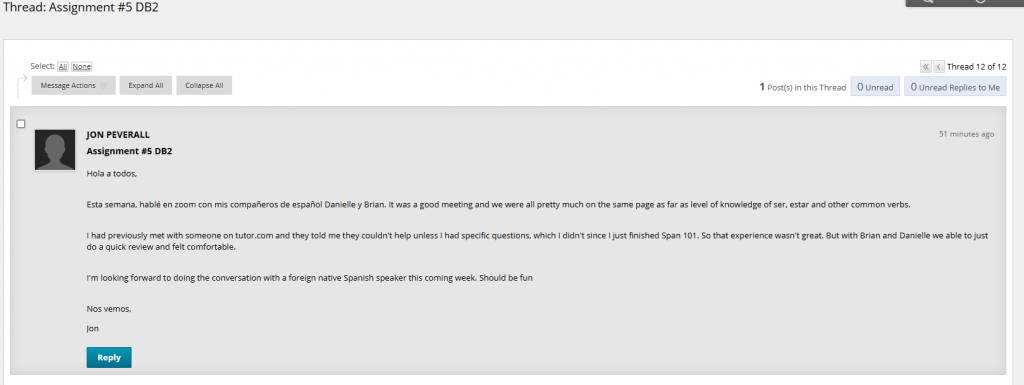Jump to the first thread using double-arrow icon

click(x=925, y=67)
